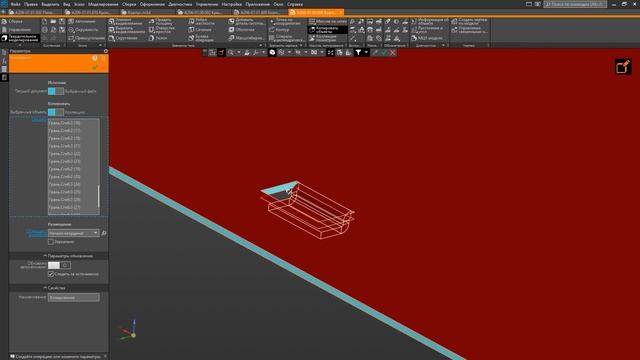Select Твердотельное моделирование toolbar set
Viewport: 640px width, 360px height.
tap(20, 38)
